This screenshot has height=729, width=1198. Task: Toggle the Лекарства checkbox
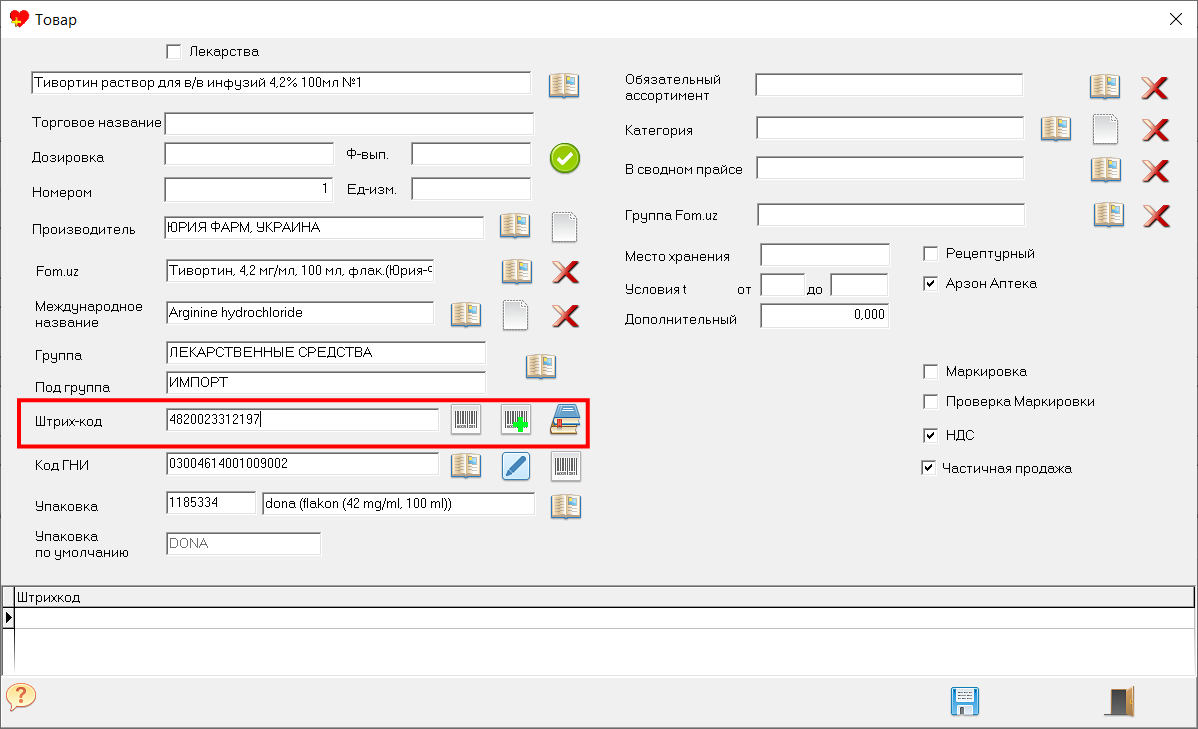[173, 51]
